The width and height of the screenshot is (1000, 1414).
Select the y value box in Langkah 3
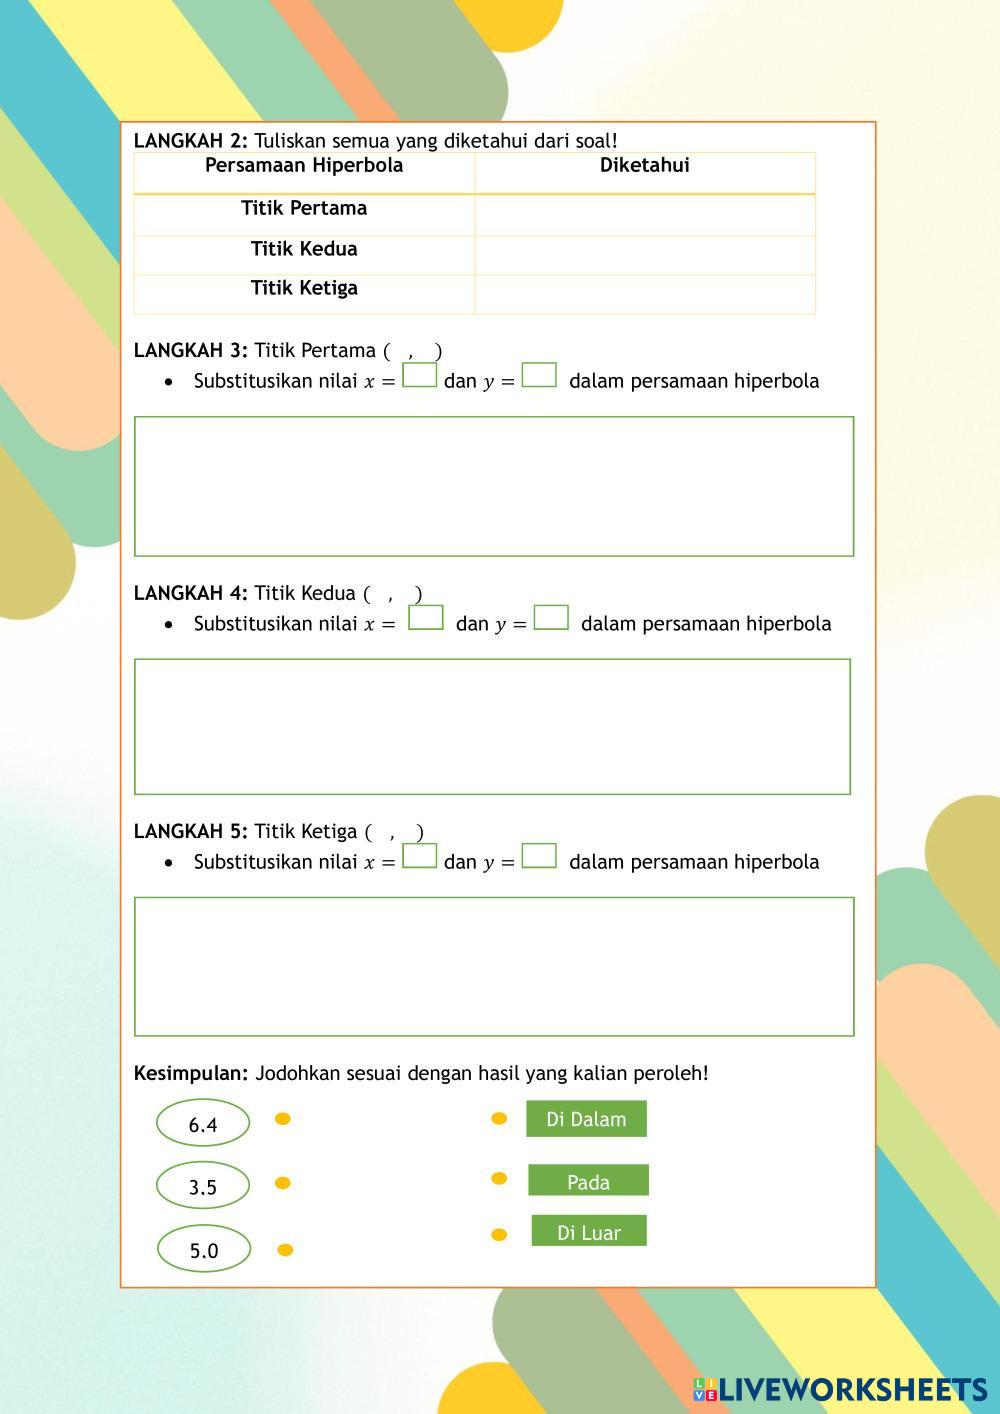539,375
